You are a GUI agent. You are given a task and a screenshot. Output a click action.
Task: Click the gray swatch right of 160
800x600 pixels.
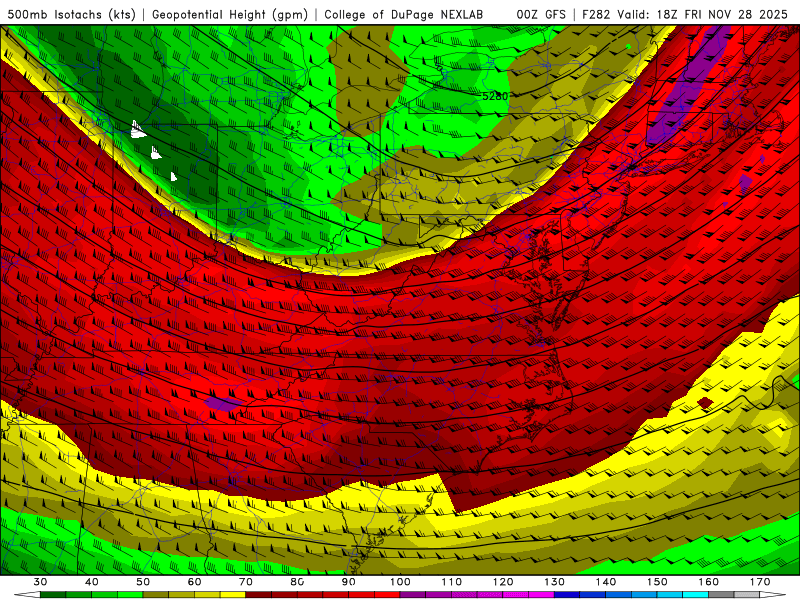721,595
